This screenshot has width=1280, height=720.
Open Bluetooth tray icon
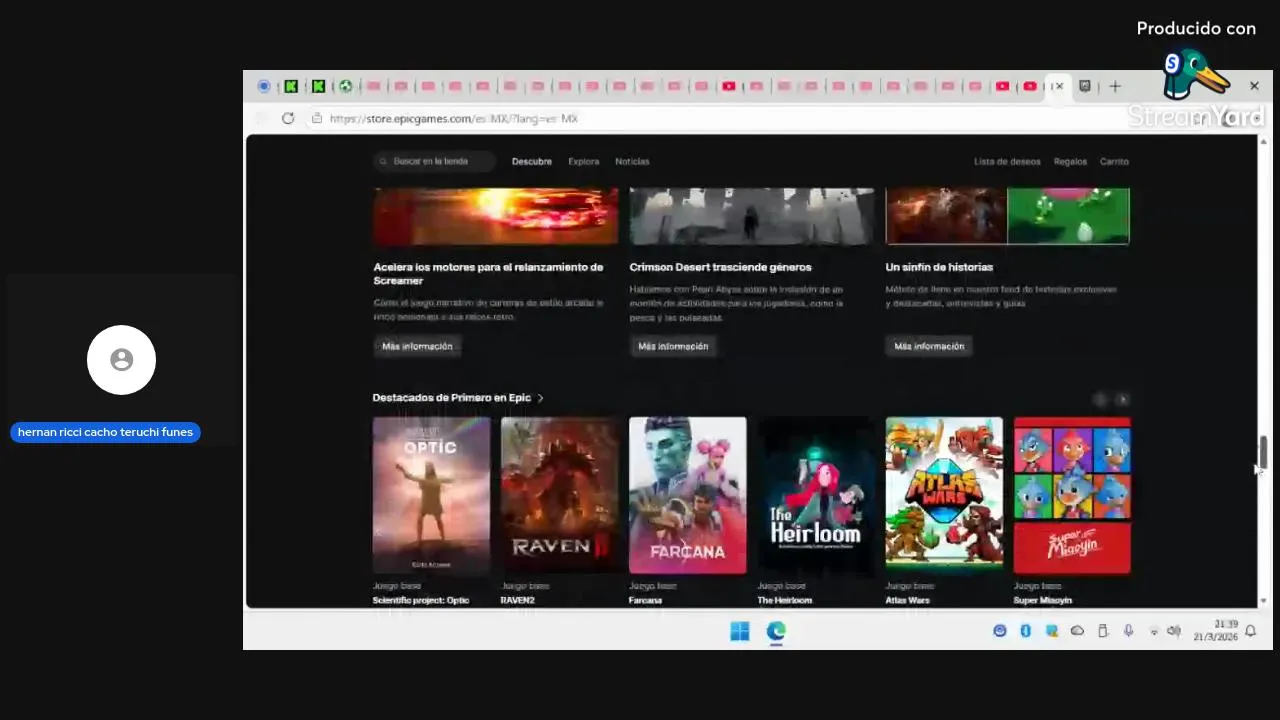(1025, 631)
